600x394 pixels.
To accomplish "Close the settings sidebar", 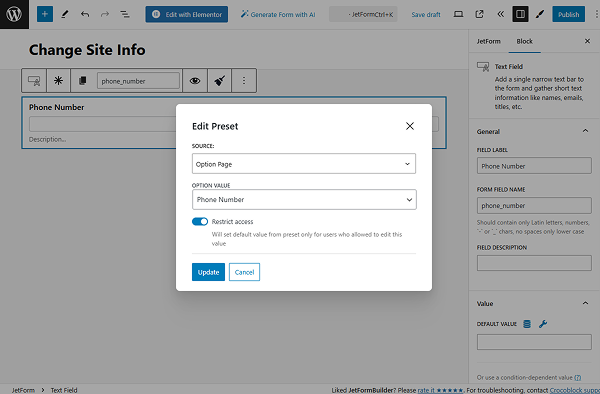I will pyautogui.click(x=587, y=41).
